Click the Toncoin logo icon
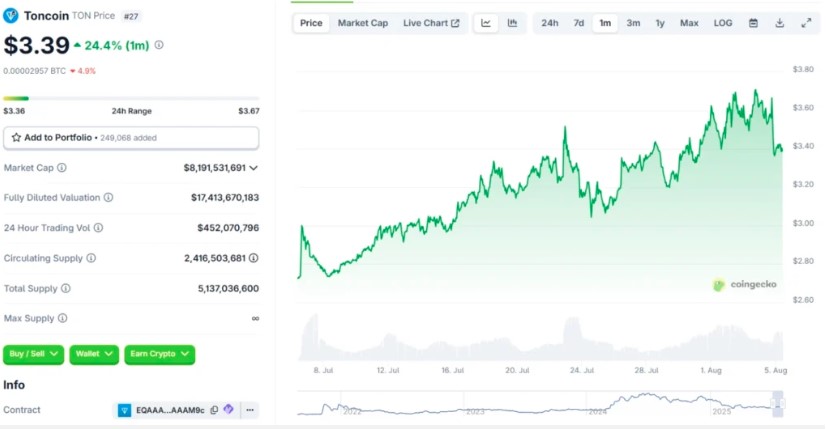Viewport: 826px width, 429px height. click(x=11, y=16)
